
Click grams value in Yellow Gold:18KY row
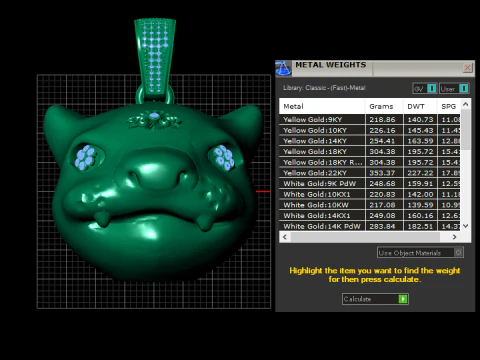(382, 151)
